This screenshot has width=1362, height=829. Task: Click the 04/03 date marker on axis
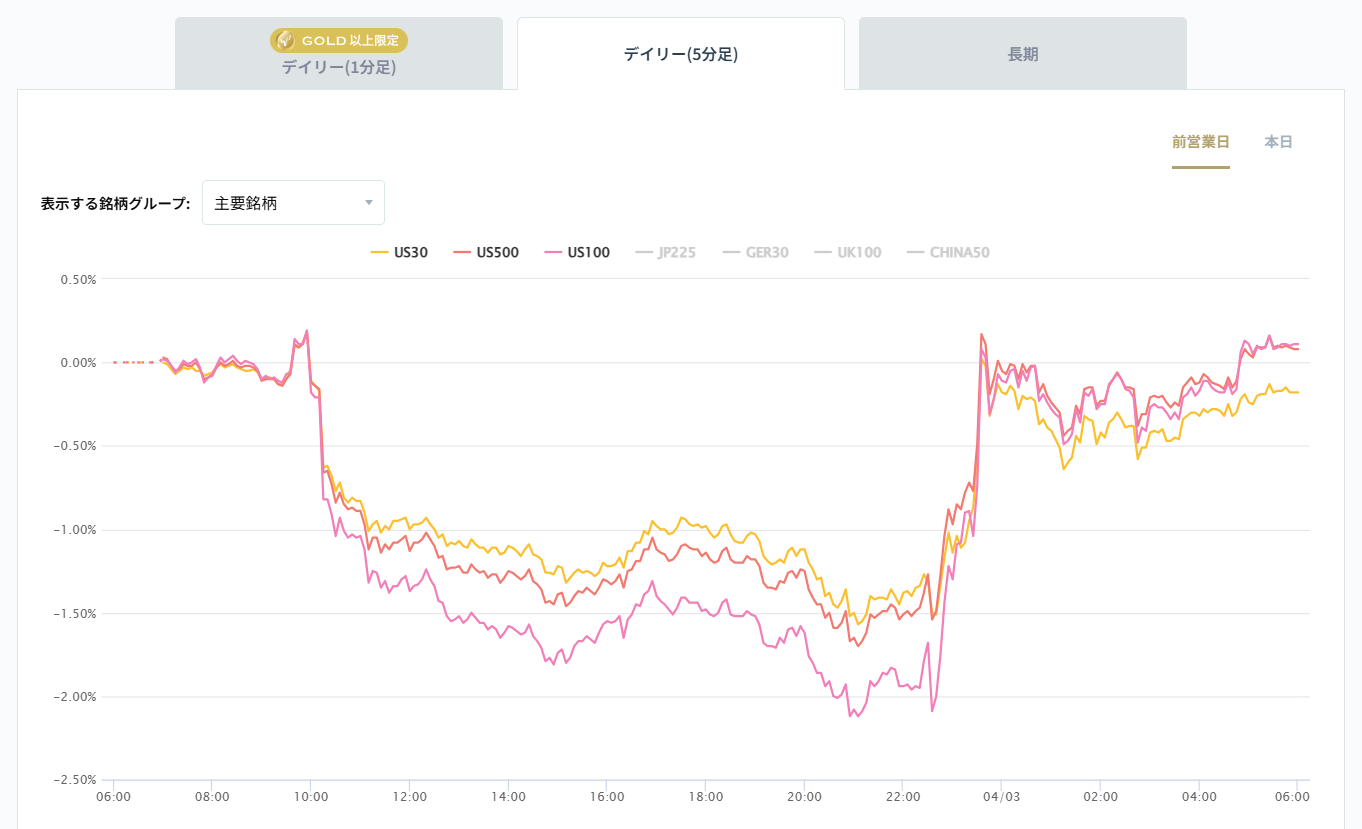[x=1002, y=797]
